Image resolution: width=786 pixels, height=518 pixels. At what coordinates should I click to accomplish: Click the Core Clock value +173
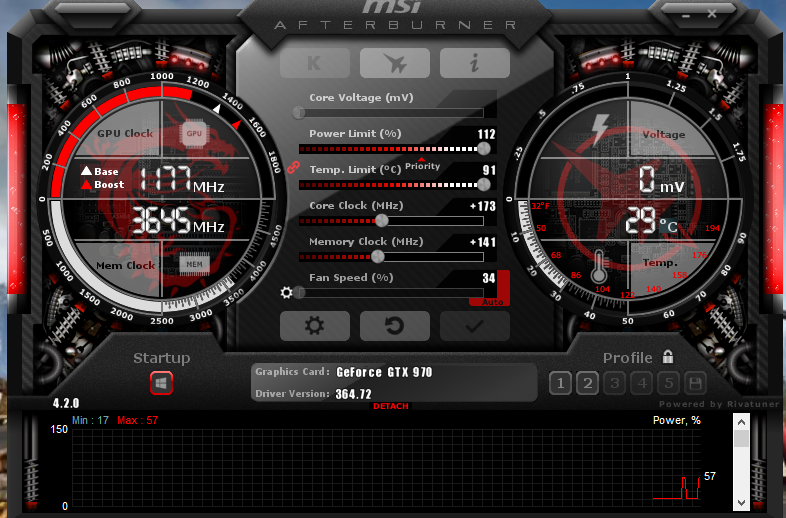(x=483, y=206)
